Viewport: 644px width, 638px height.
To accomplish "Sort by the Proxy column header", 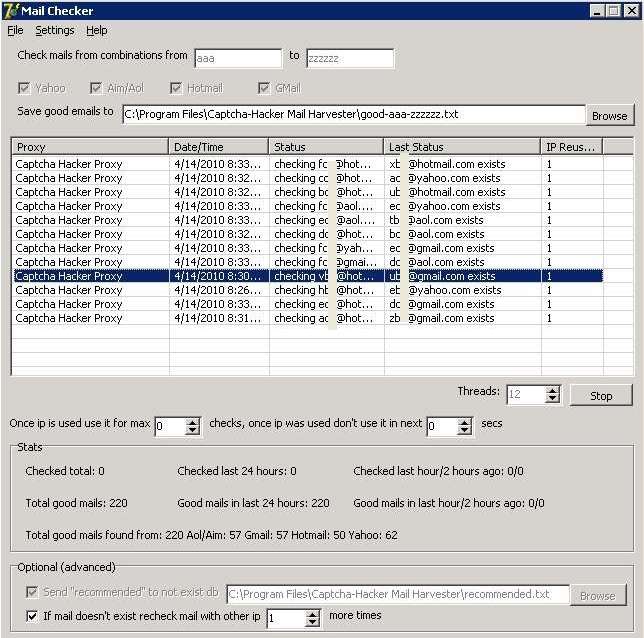I will click(x=90, y=147).
